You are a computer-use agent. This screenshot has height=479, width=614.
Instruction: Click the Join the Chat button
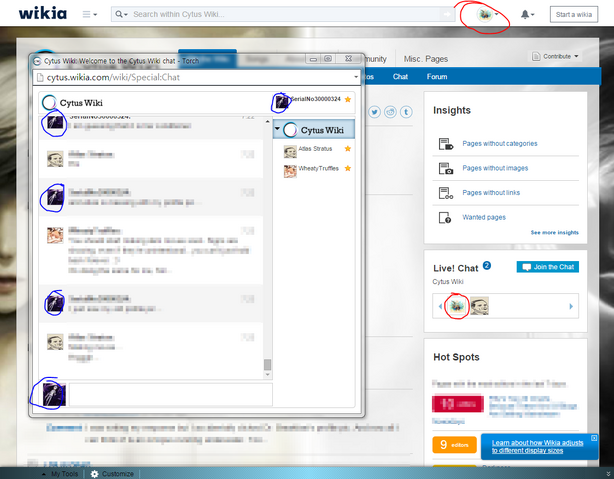[547, 267]
